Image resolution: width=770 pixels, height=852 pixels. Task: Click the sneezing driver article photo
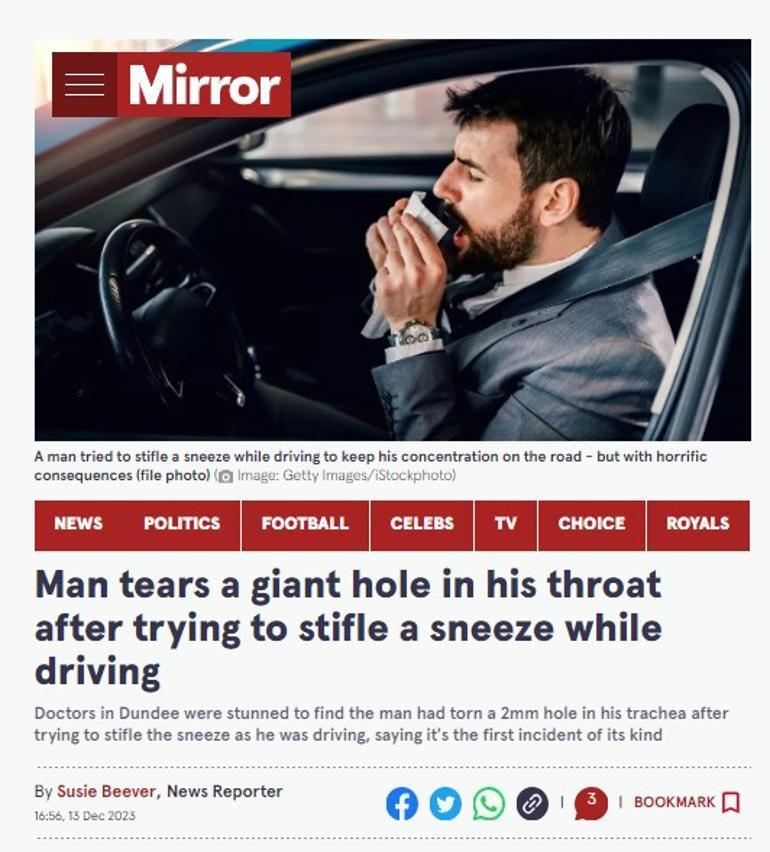tap(393, 240)
